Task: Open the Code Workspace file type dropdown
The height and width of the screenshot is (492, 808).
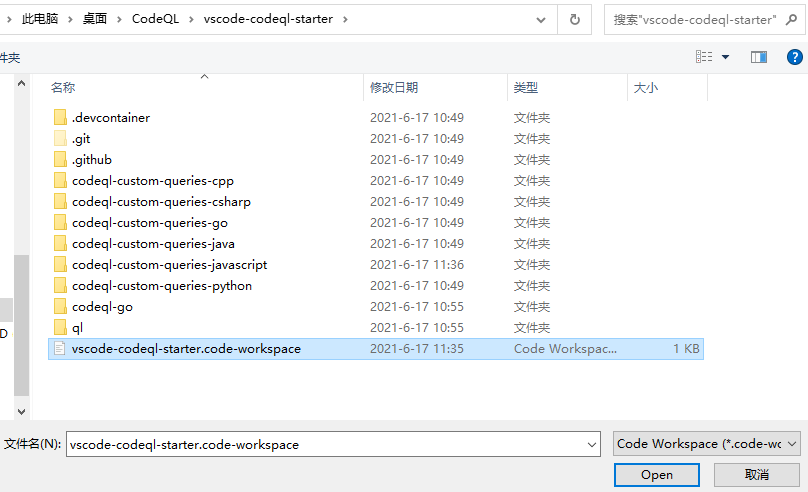Action: [x=792, y=444]
